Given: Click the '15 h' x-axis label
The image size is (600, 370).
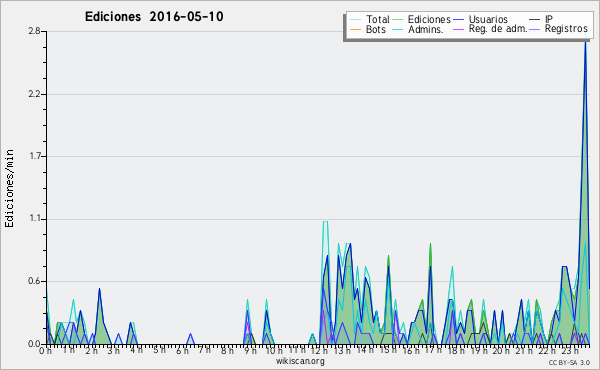Looking at the screenshot, I should point(388,350).
